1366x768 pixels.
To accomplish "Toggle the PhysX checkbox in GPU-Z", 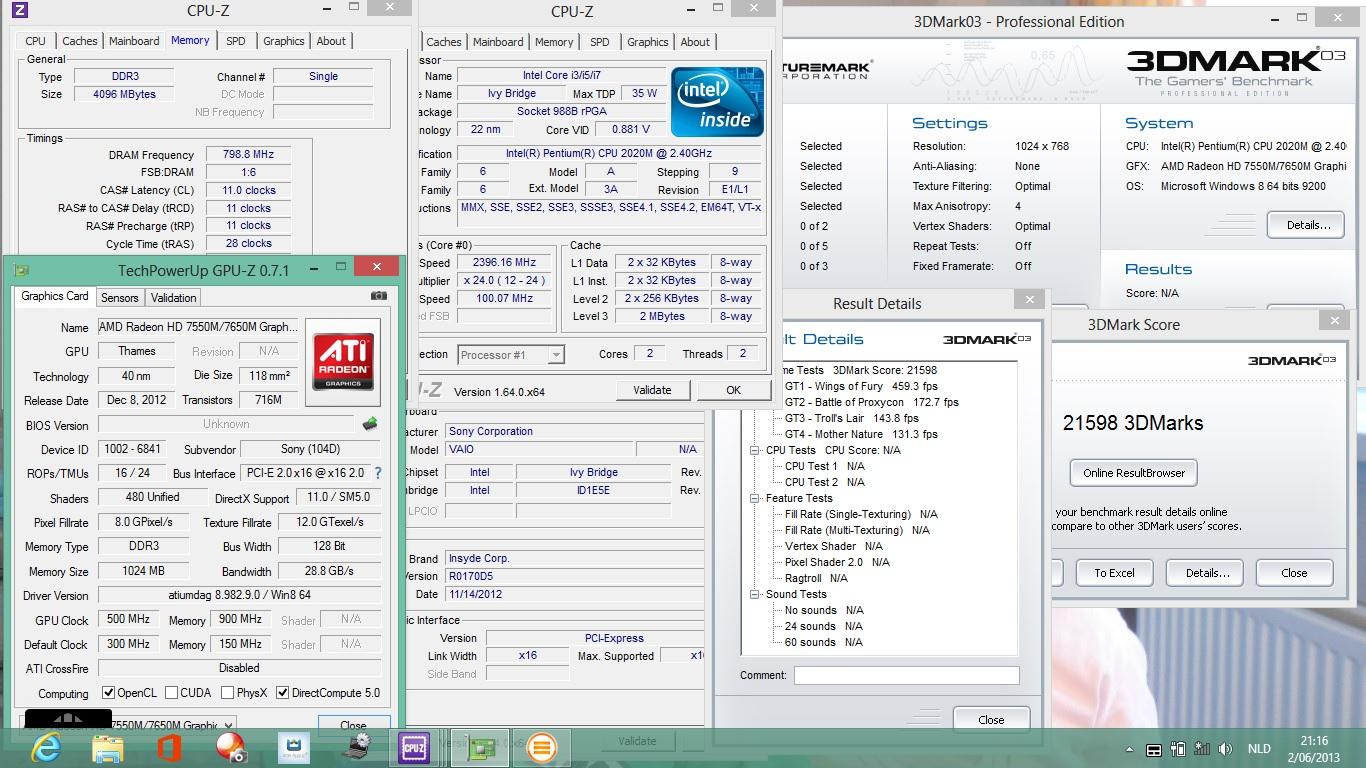I will [x=228, y=693].
